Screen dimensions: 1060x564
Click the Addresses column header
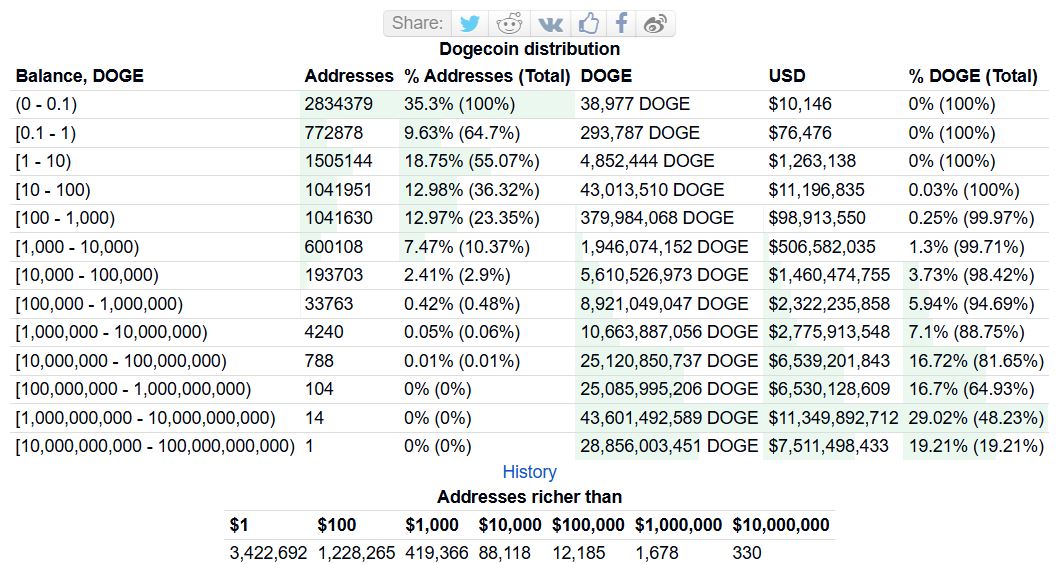(349, 76)
